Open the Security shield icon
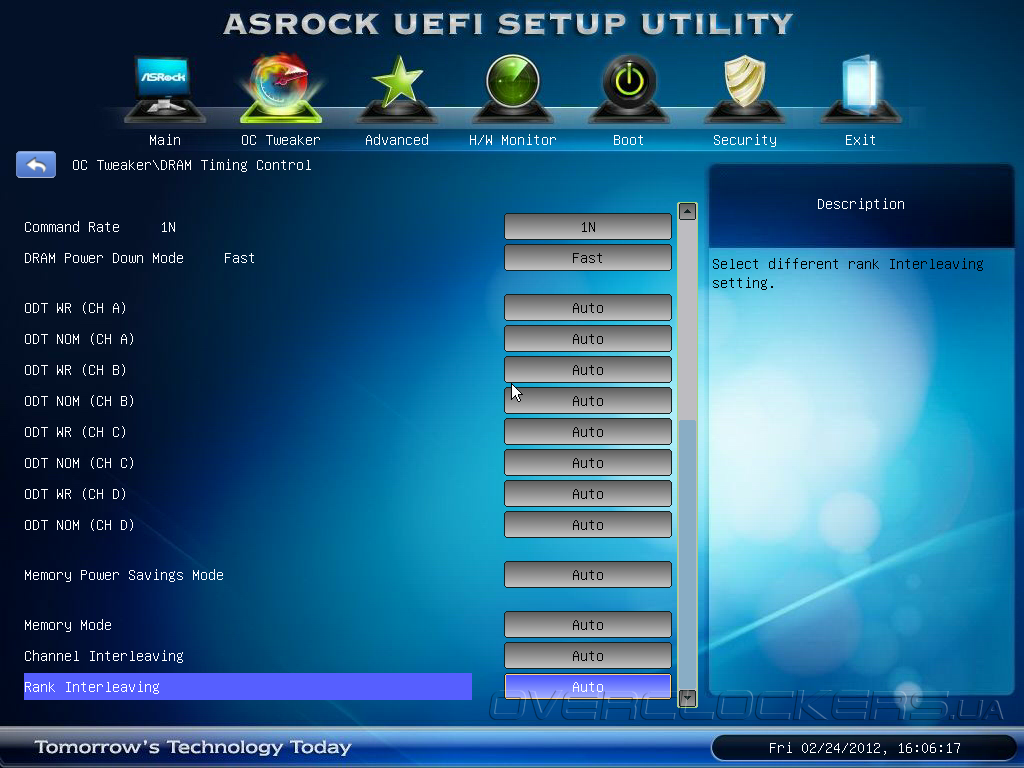Screen dimensions: 1024x768 (744, 89)
